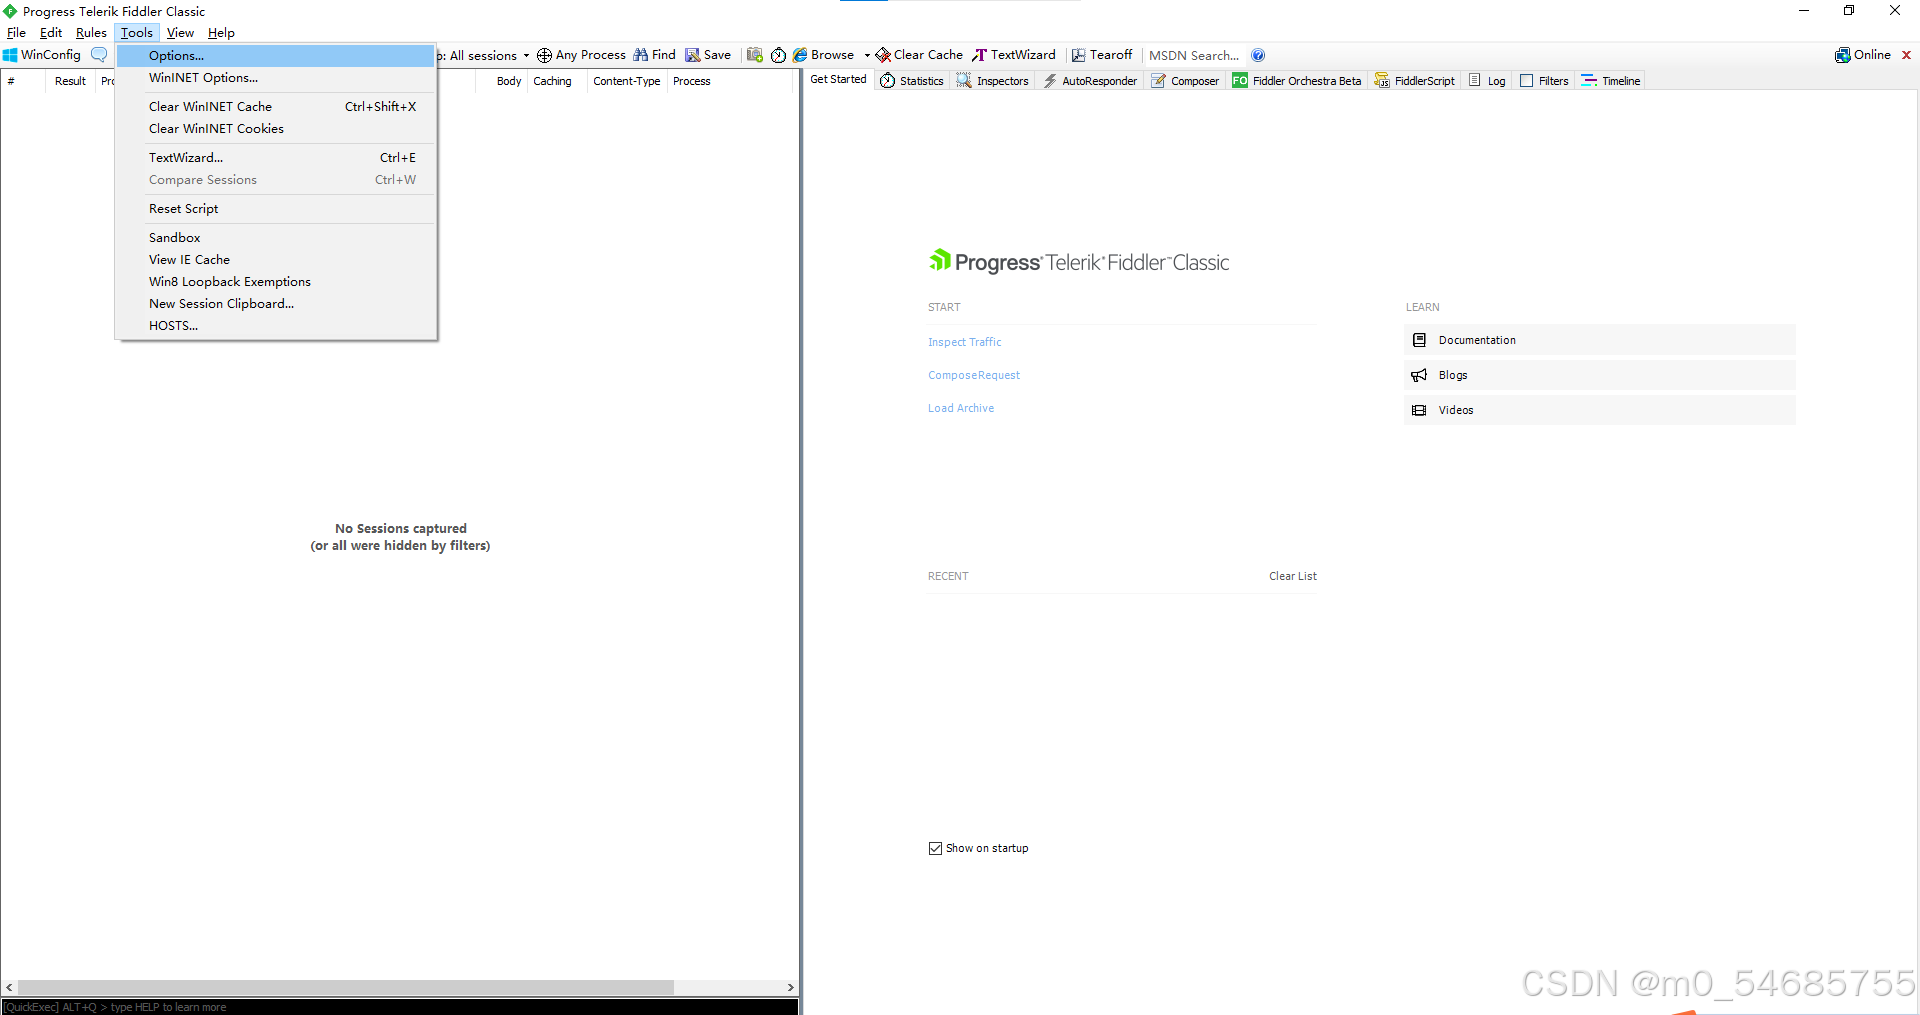Open the Blogs link

tap(1599, 375)
